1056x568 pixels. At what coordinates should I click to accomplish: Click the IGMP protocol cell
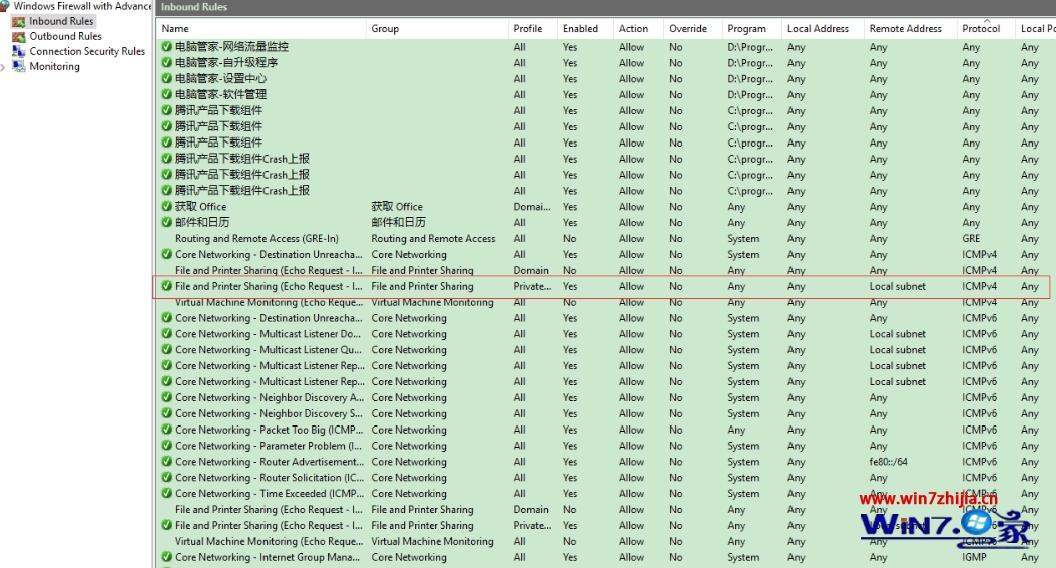[x=974, y=557]
